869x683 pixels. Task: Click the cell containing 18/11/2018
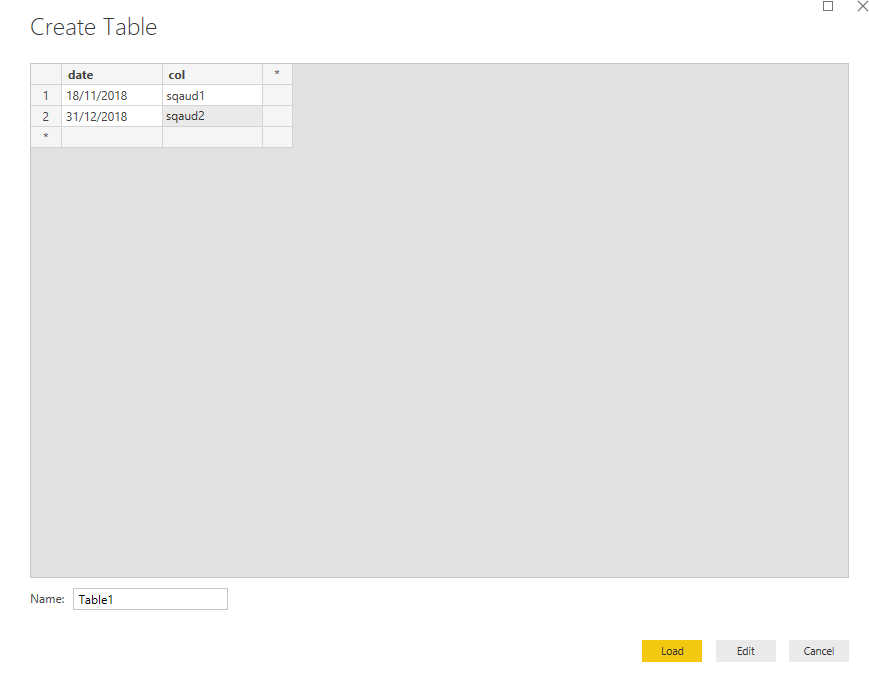pos(112,95)
